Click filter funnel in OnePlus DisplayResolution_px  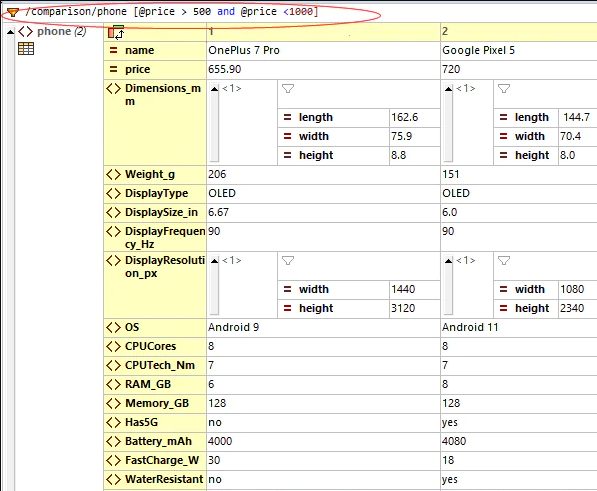[x=288, y=261]
